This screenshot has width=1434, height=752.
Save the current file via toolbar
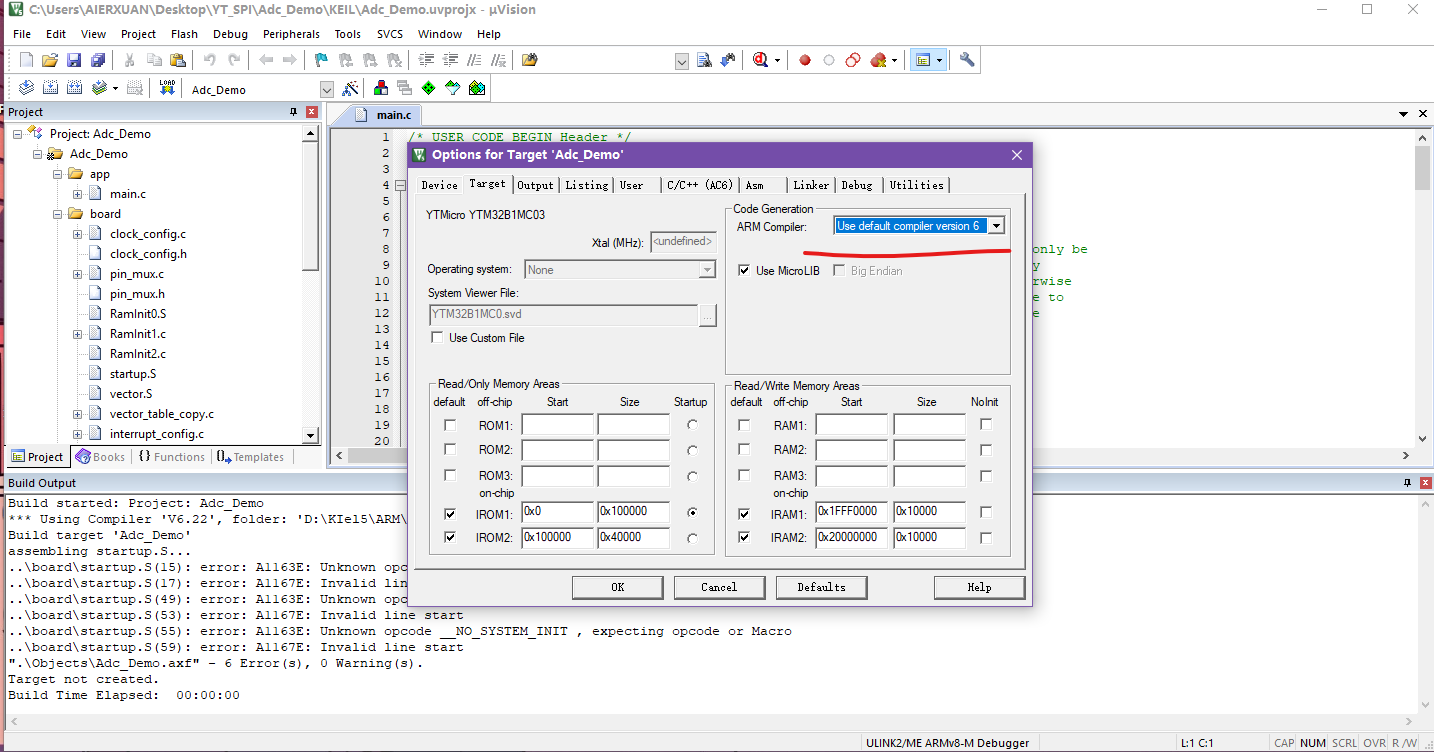click(73, 60)
